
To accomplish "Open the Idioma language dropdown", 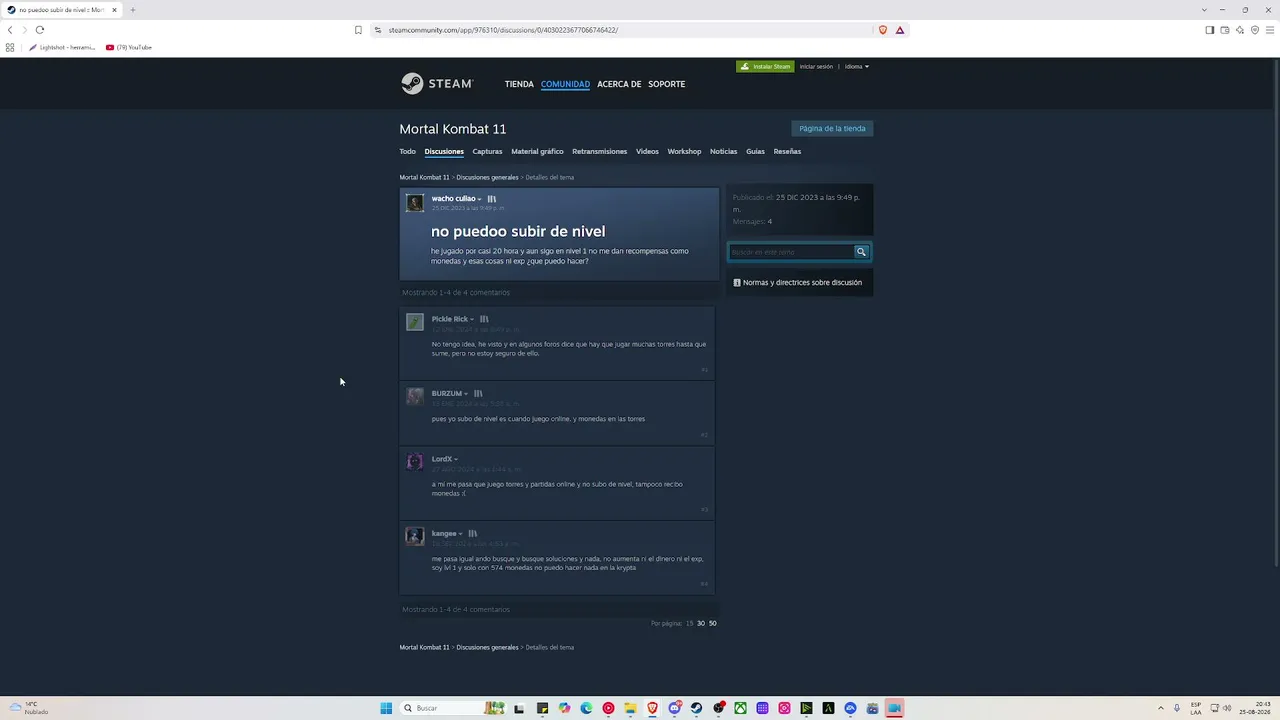I will point(857,67).
